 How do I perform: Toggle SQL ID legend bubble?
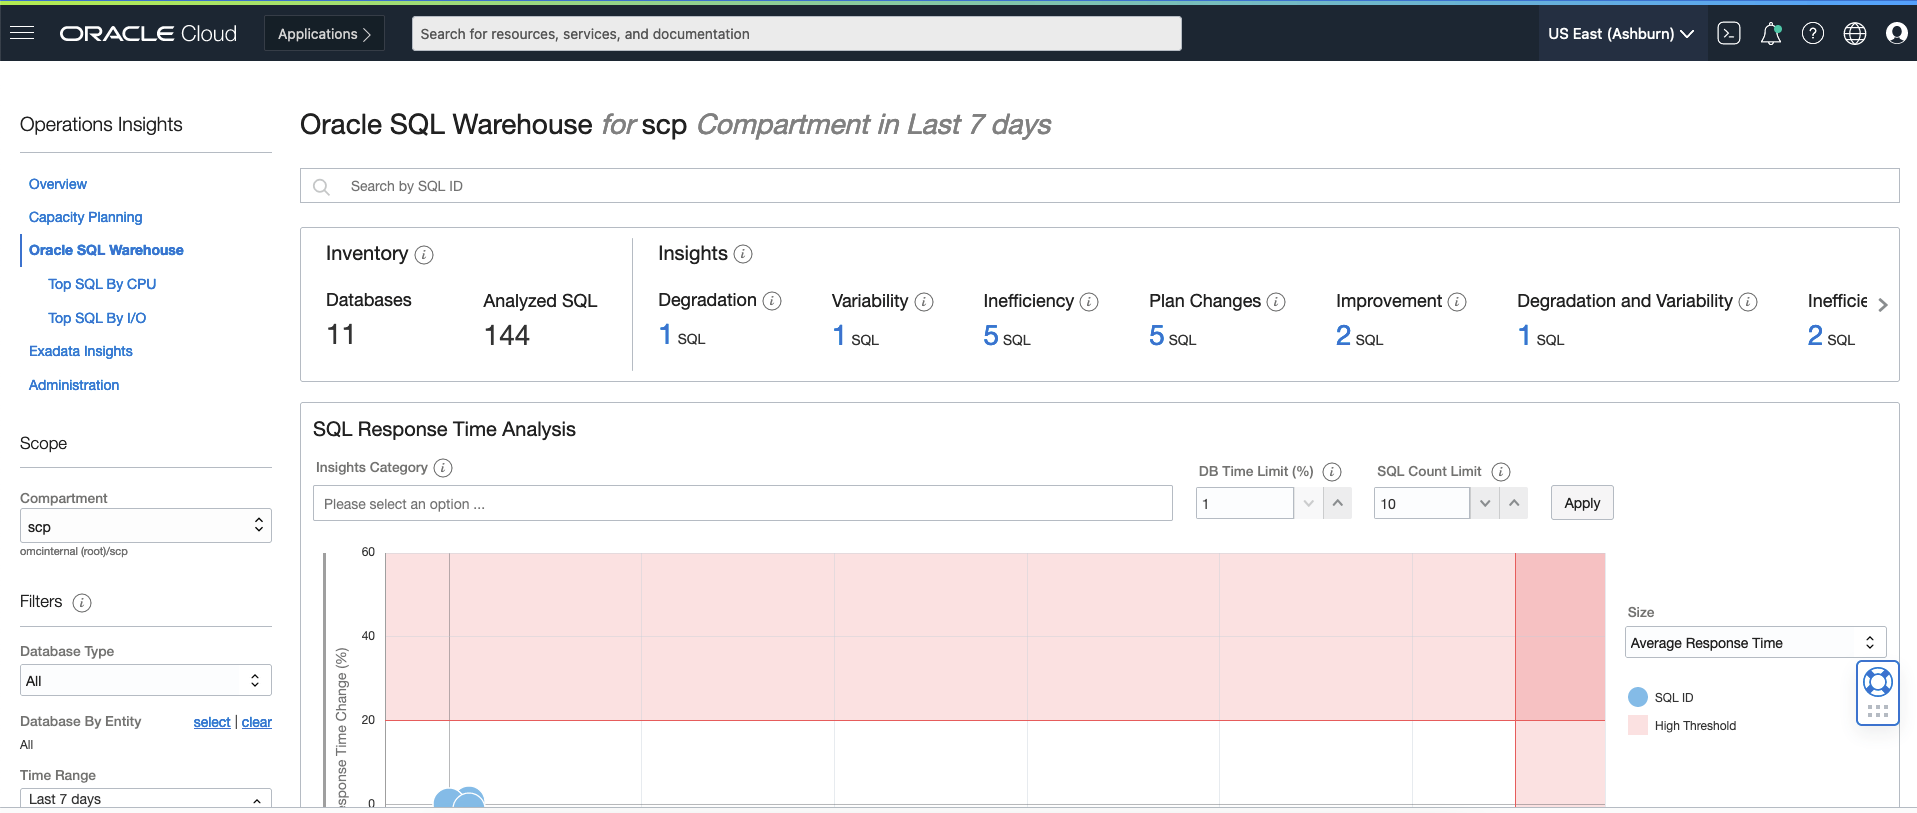coord(1638,697)
